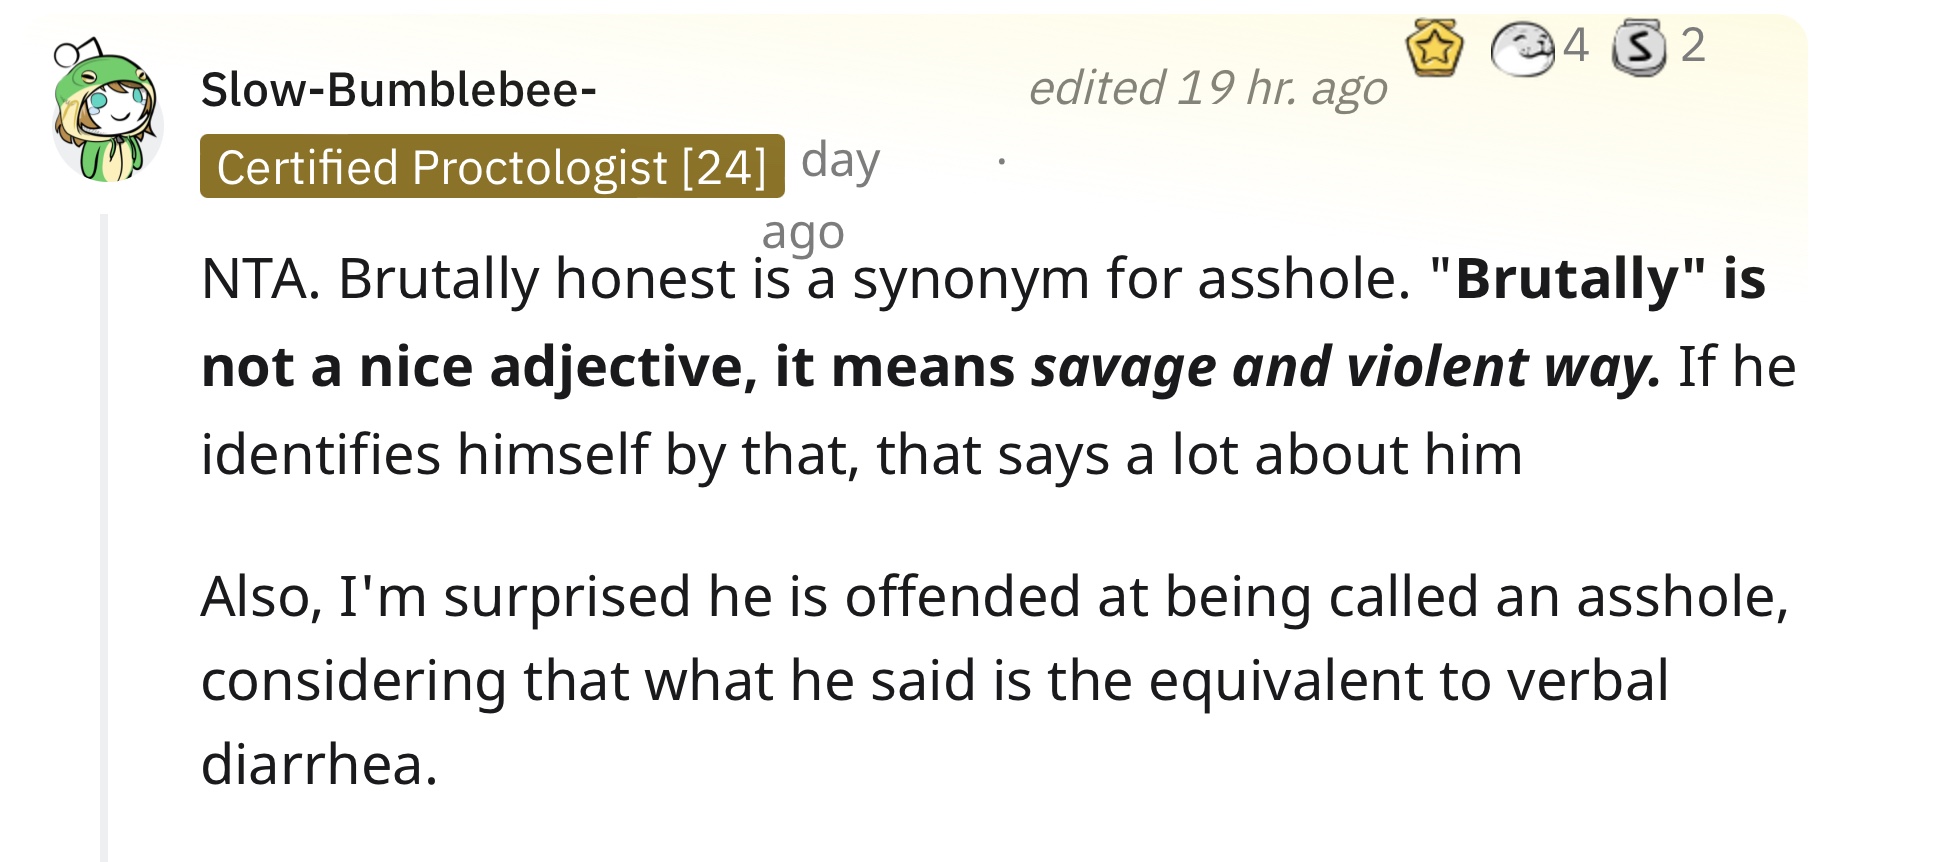Select award count 4 beside facepalm

click(1576, 45)
